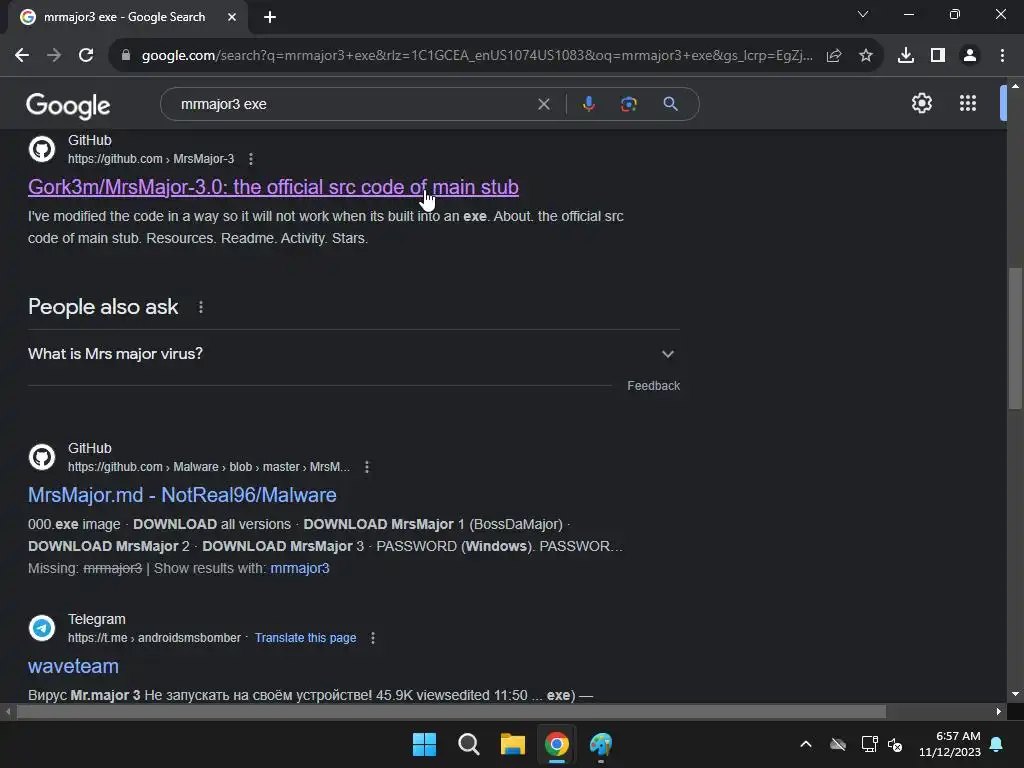Open Chrome downloads
This screenshot has width=1024, height=768.
pos(906,56)
